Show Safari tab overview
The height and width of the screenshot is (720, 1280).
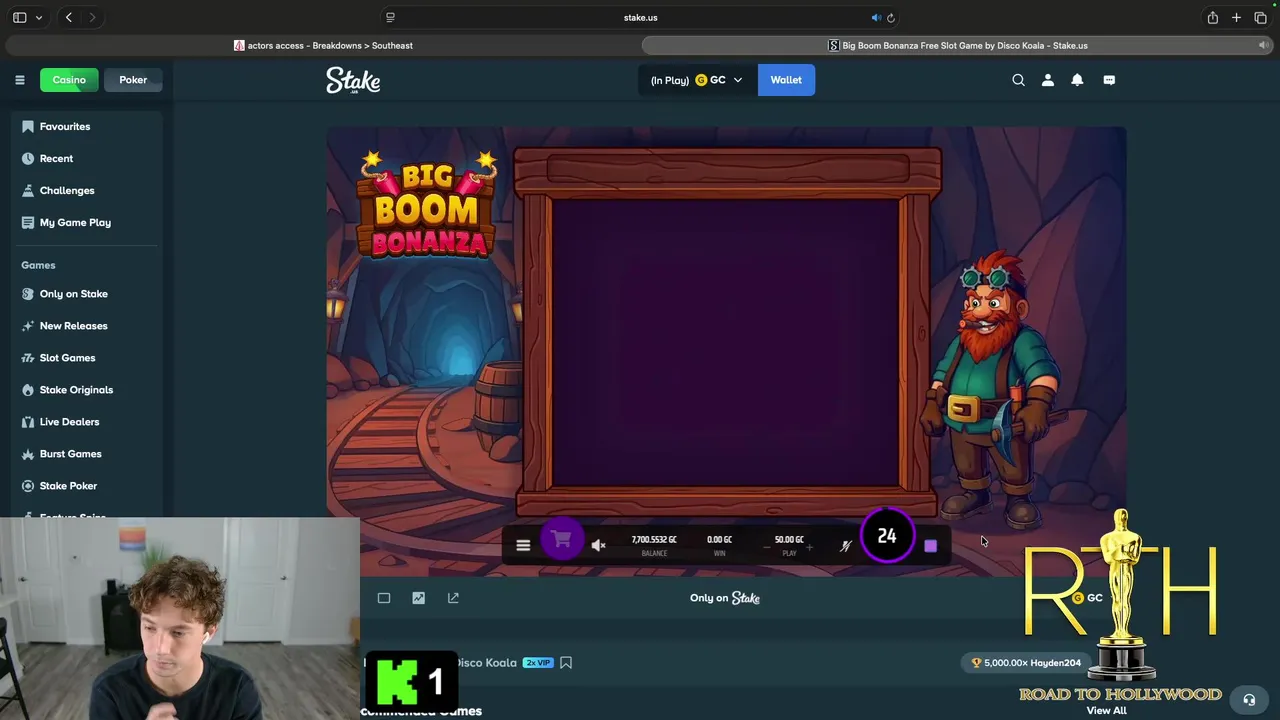coord(1260,17)
